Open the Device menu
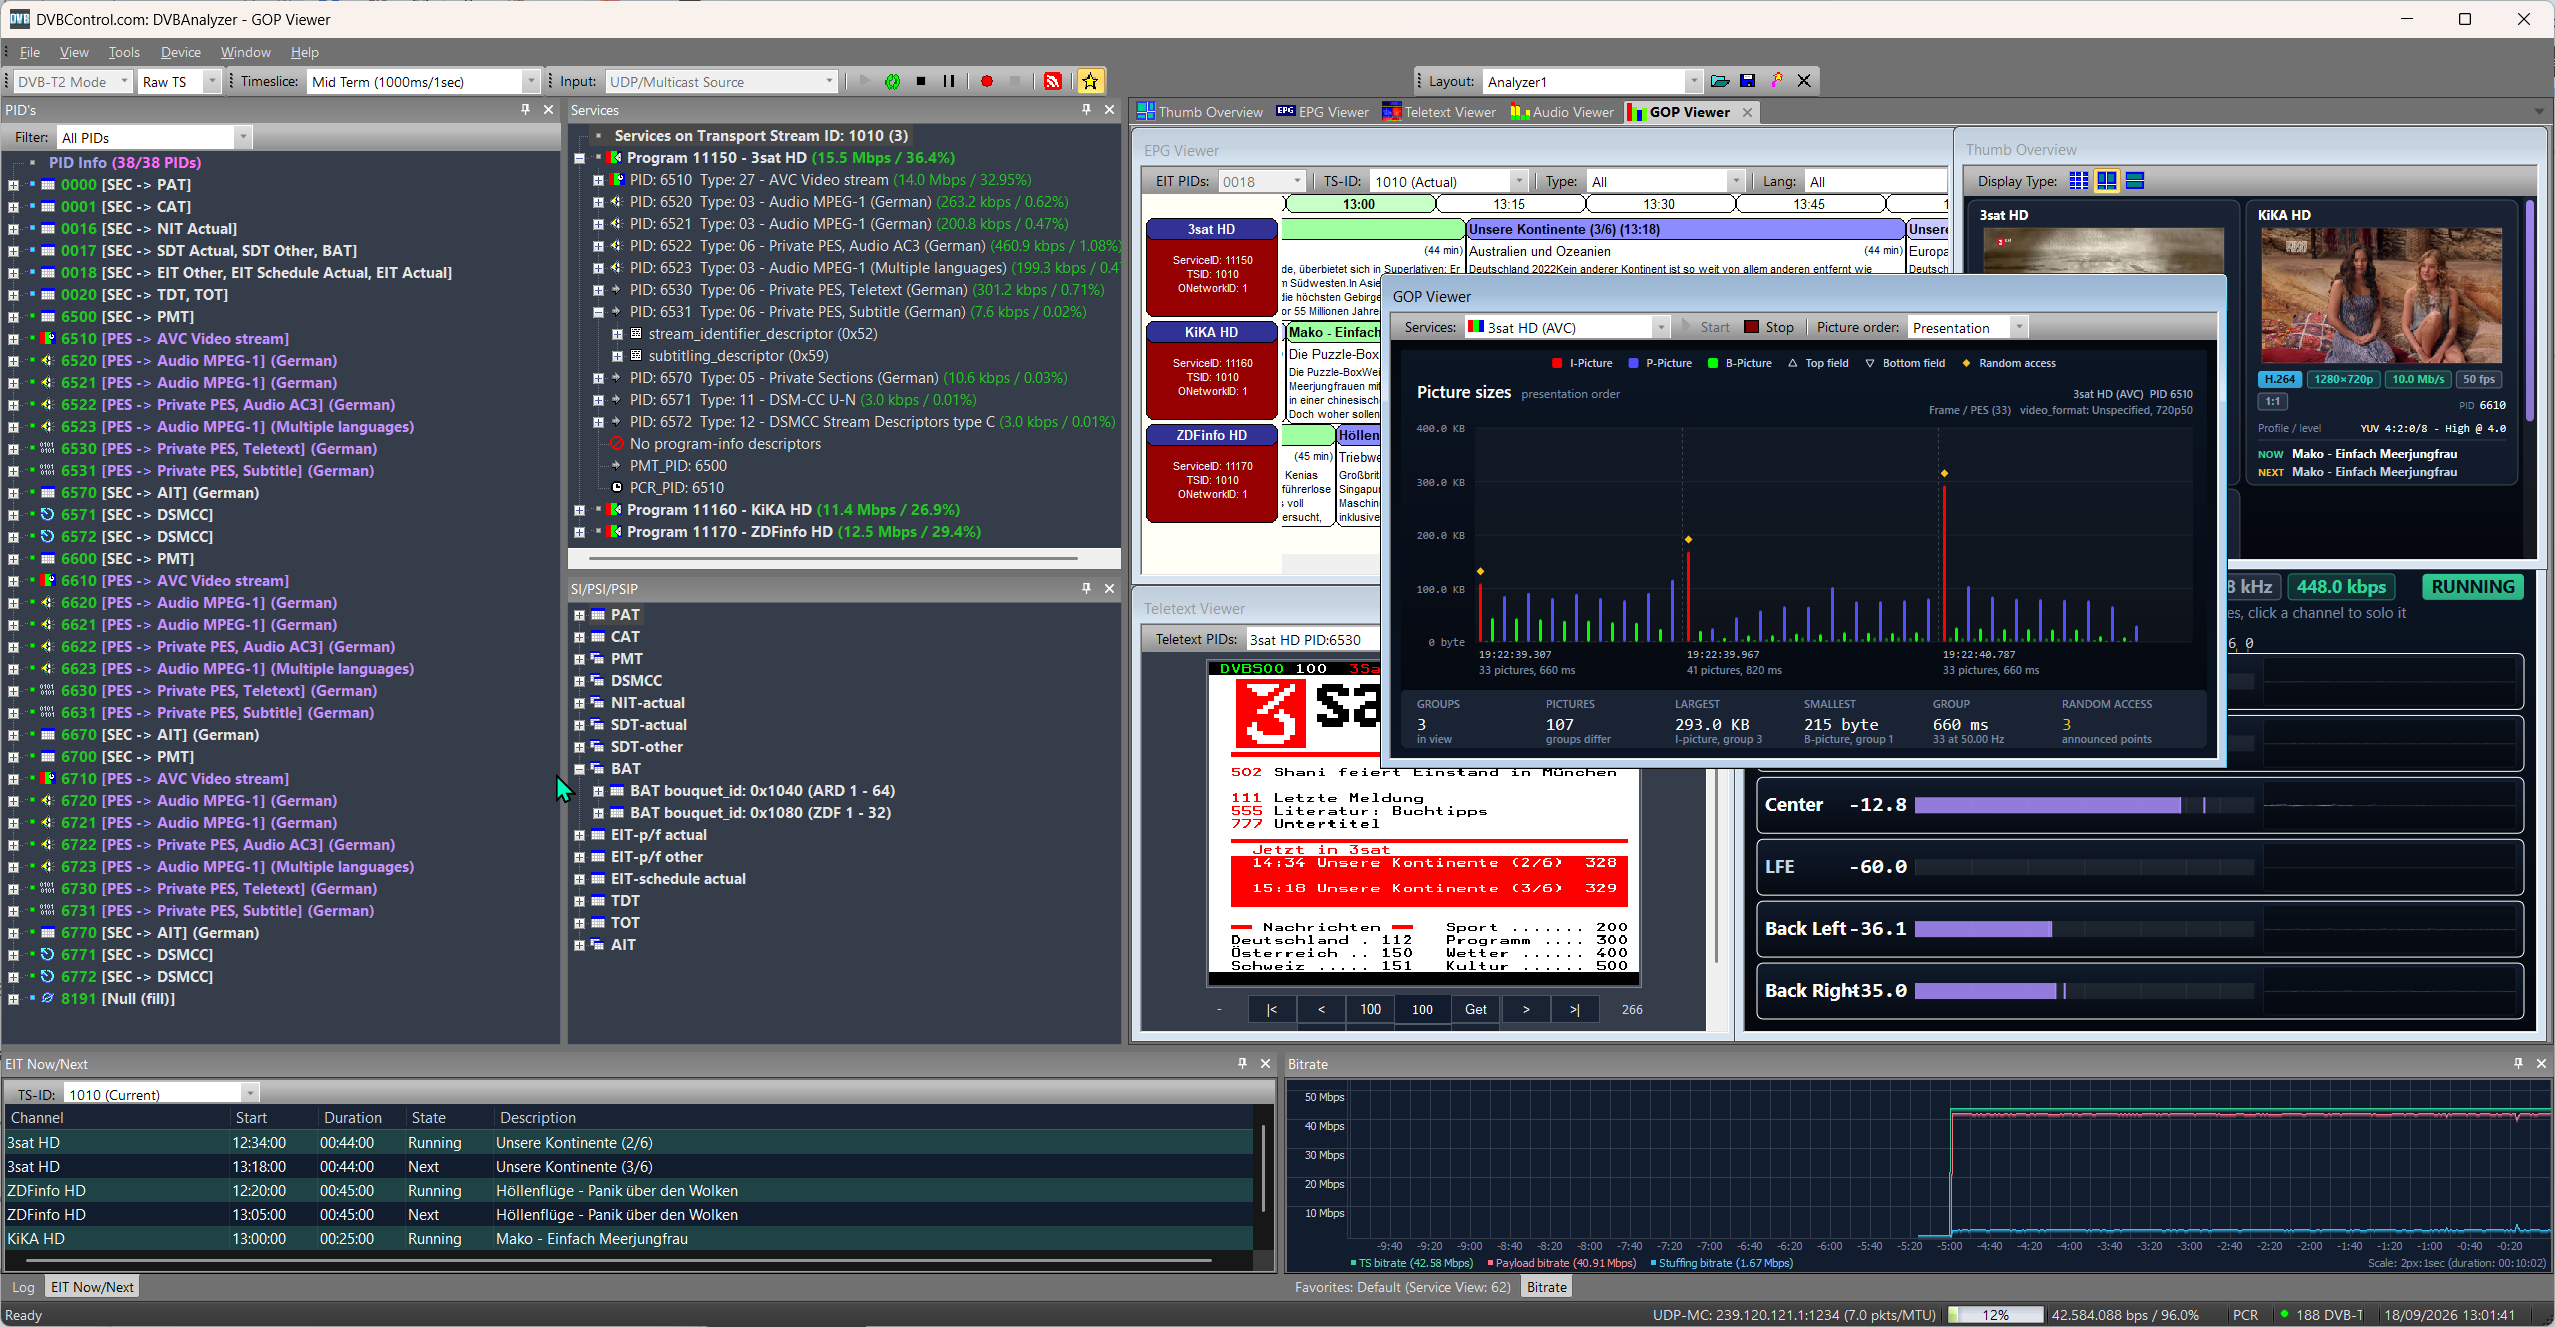Screen dimensions: 2555x1327 [180, 52]
